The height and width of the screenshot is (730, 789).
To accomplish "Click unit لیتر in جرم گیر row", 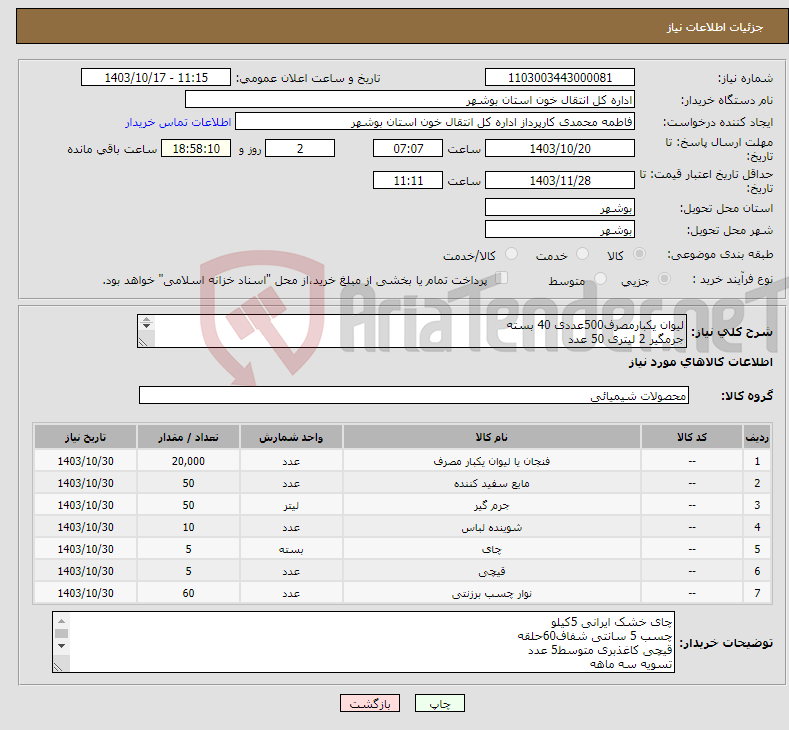I will pos(291,506).
